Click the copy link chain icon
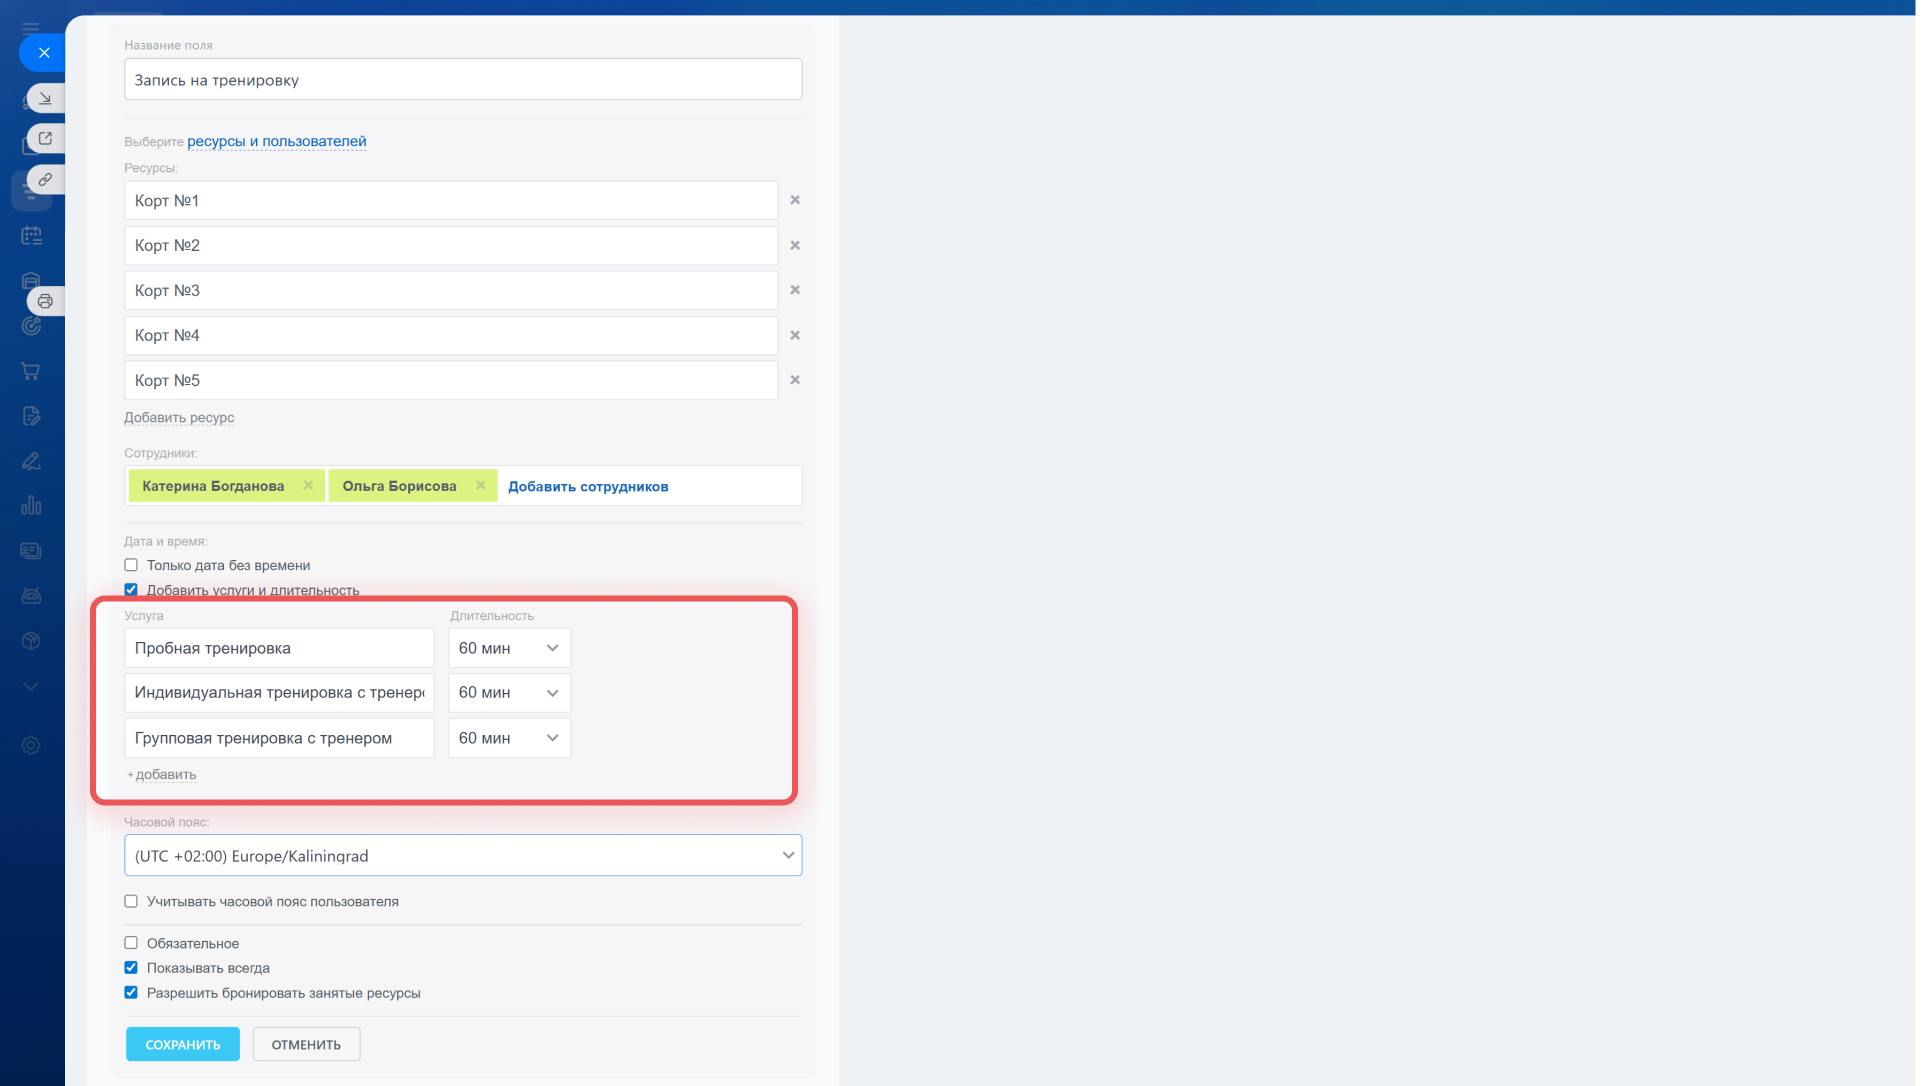This screenshot has width=1926, height=1086. click(x=45, y=180)
